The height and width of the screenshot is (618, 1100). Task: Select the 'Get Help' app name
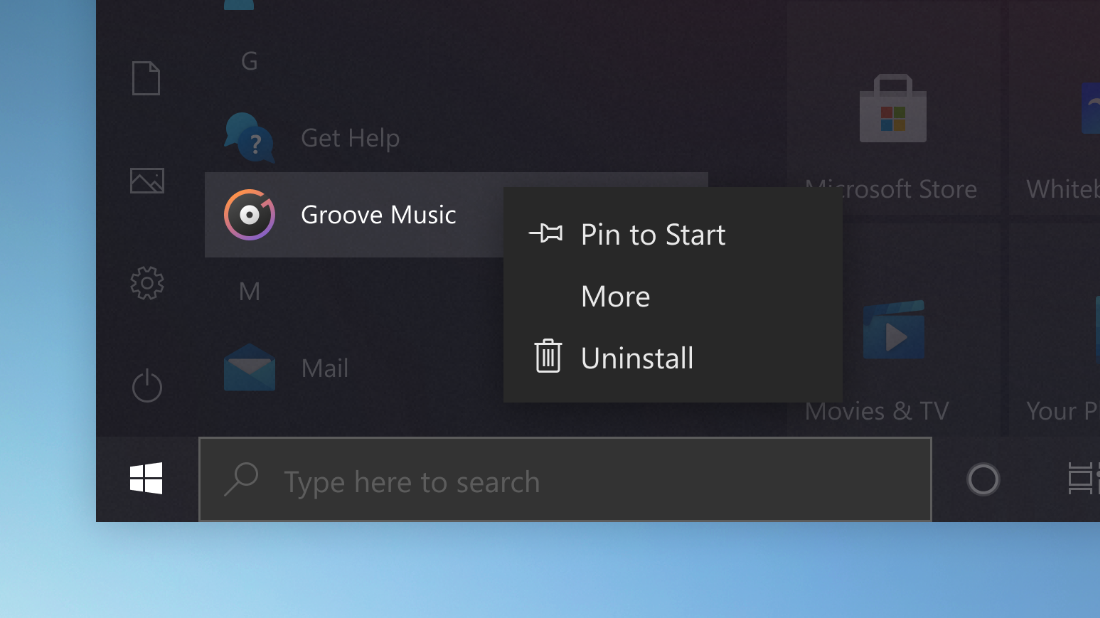click(x=350, y=138)
